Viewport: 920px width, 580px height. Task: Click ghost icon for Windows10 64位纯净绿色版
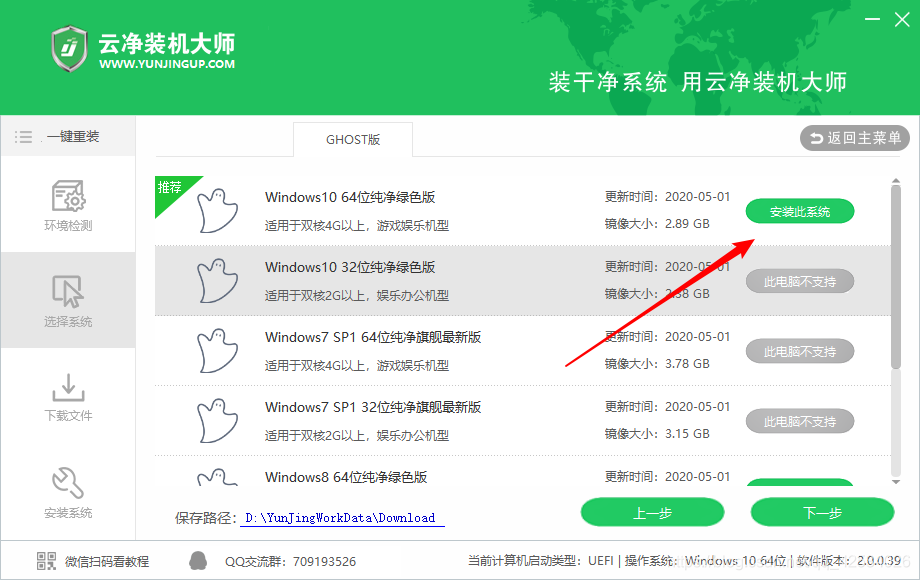tap(217, 211)
